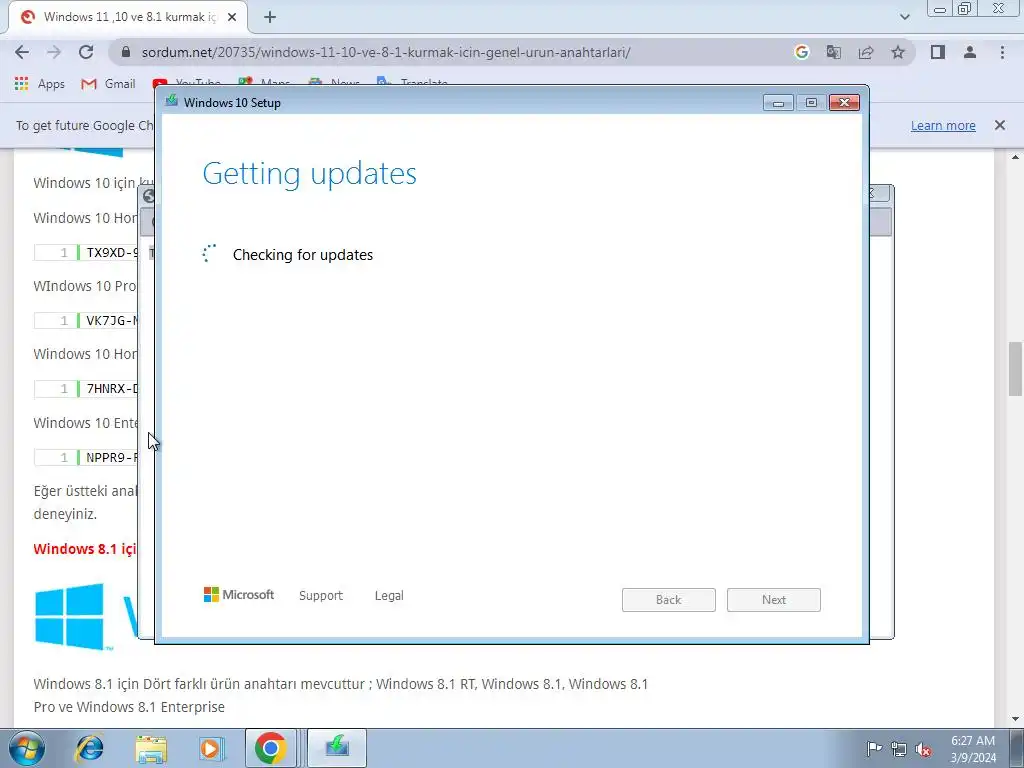Open Action Center flag icon
Viewport: 1024px width, 768px height.
(x=873, y=748)
